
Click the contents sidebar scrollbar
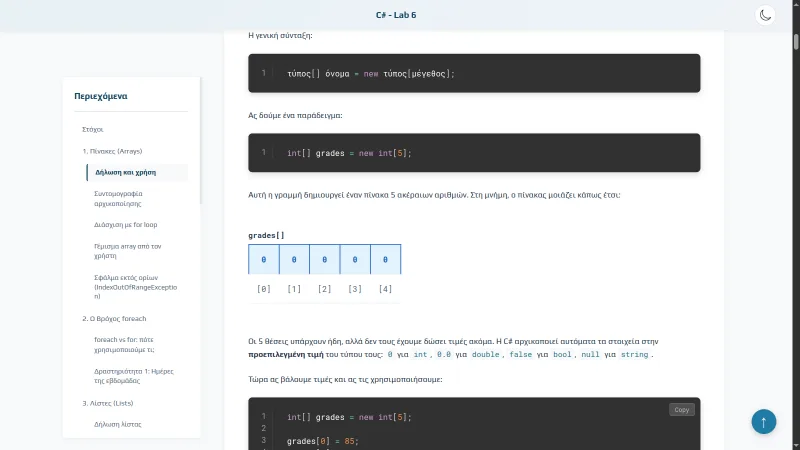coord(200,140)
